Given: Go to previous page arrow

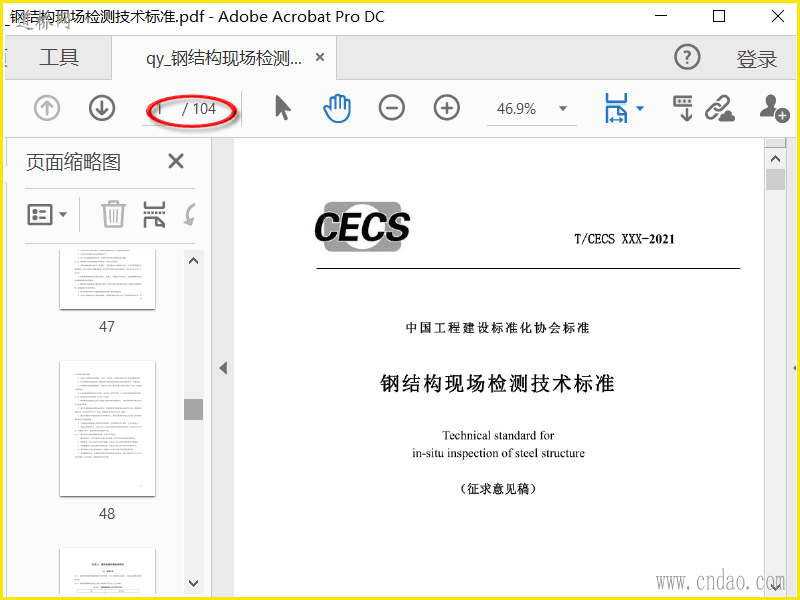Looking at the screenshot, I should click(47, 109).
